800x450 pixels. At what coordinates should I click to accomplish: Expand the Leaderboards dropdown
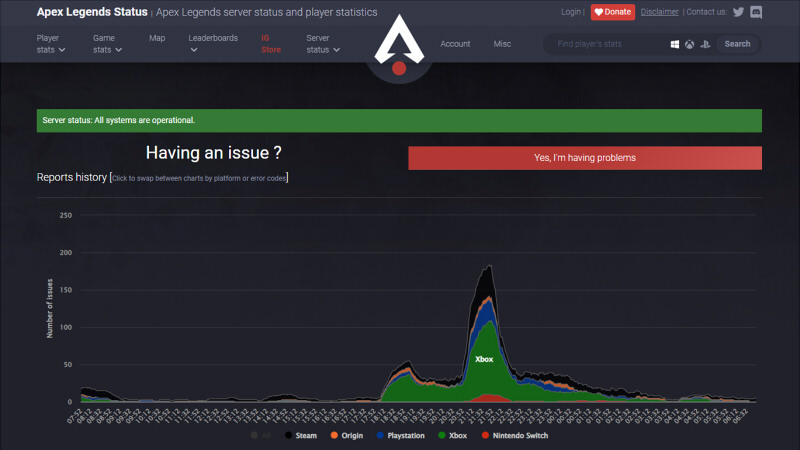point(213,44)
